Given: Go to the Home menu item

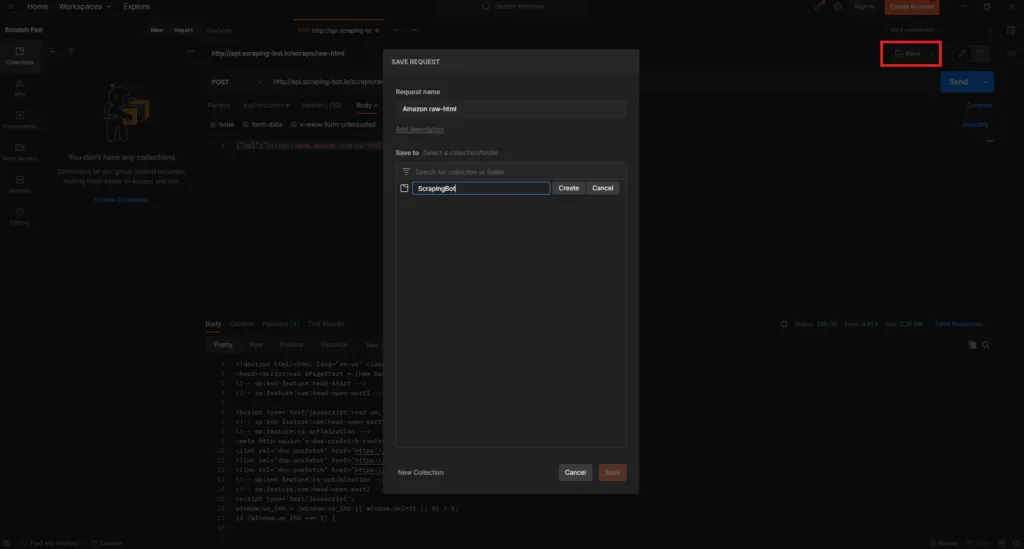Looking at the screenshot, I should pyautogui.click(x=36, y=6).
